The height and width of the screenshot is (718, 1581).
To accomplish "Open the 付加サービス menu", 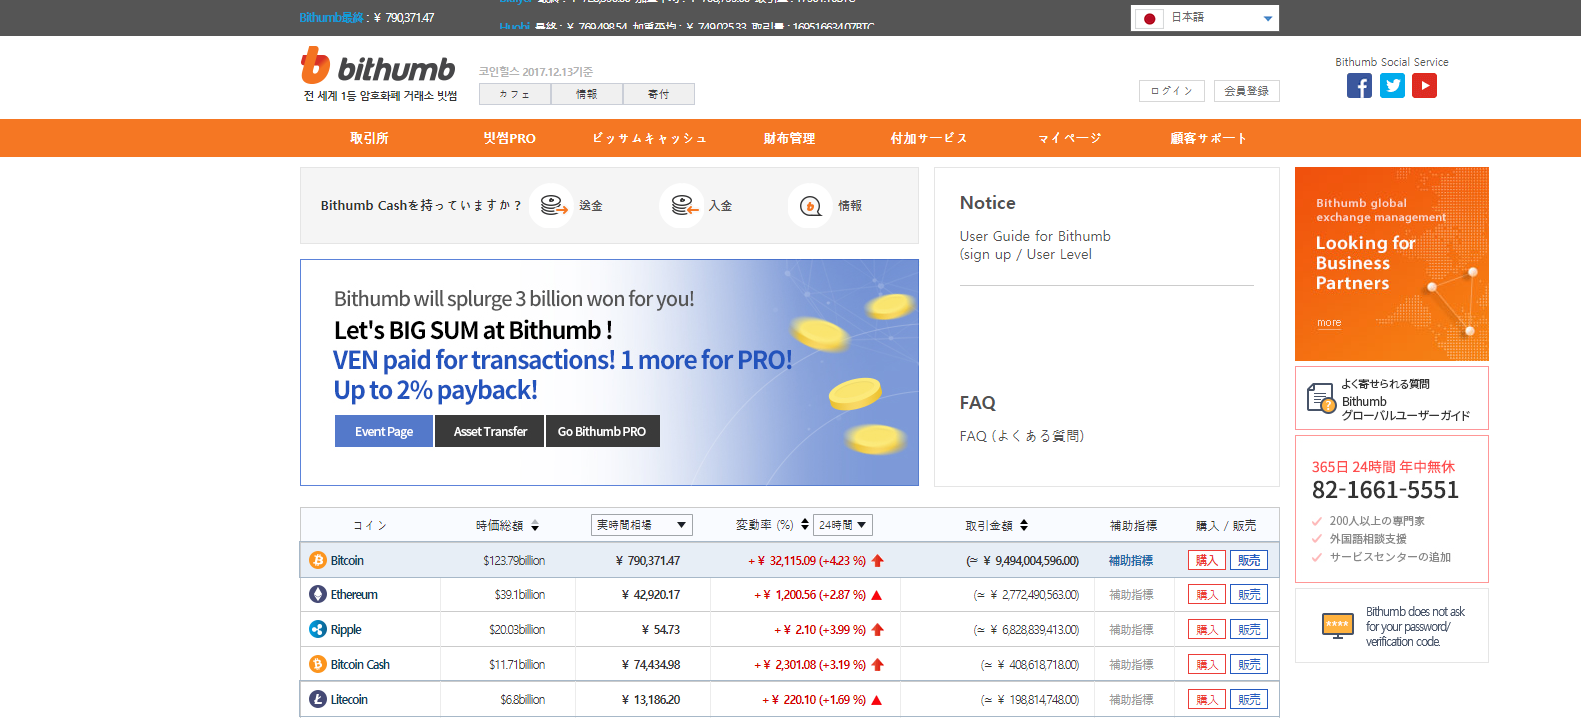I will 929,138.
